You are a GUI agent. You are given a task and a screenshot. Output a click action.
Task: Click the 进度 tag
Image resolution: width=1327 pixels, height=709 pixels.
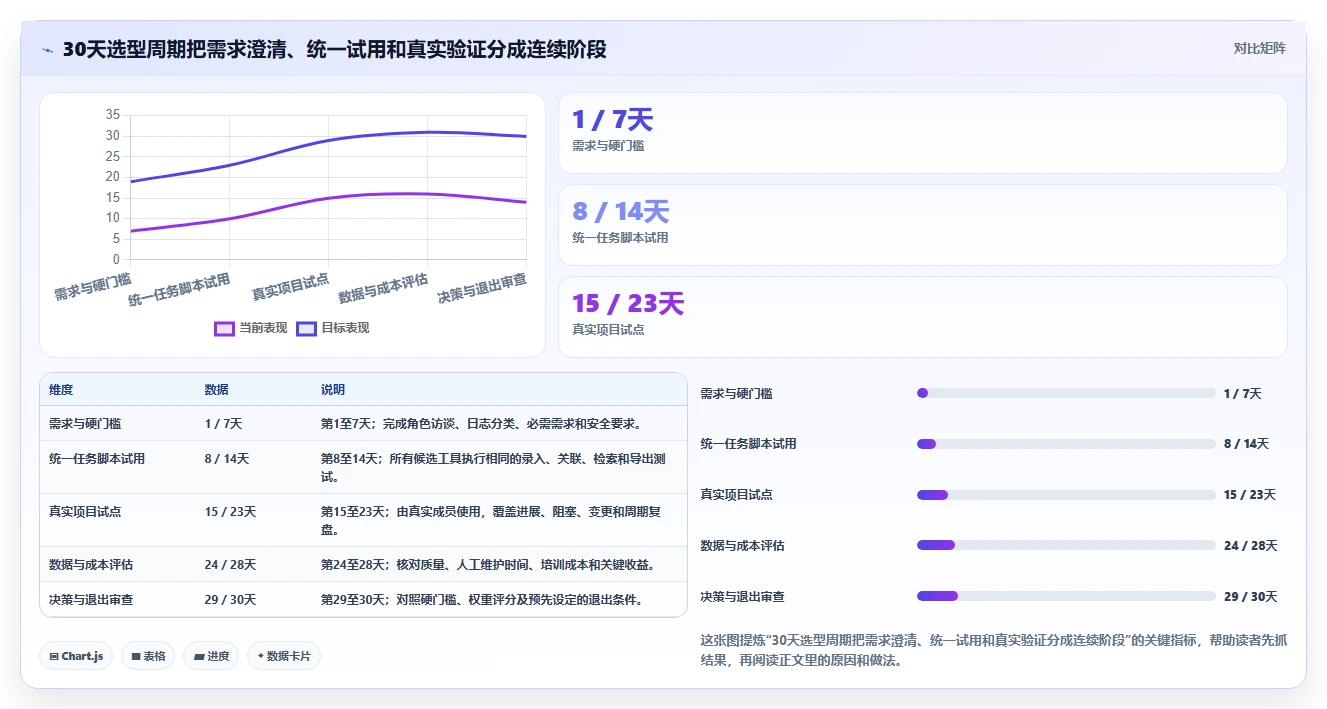[x=211, y=656]
